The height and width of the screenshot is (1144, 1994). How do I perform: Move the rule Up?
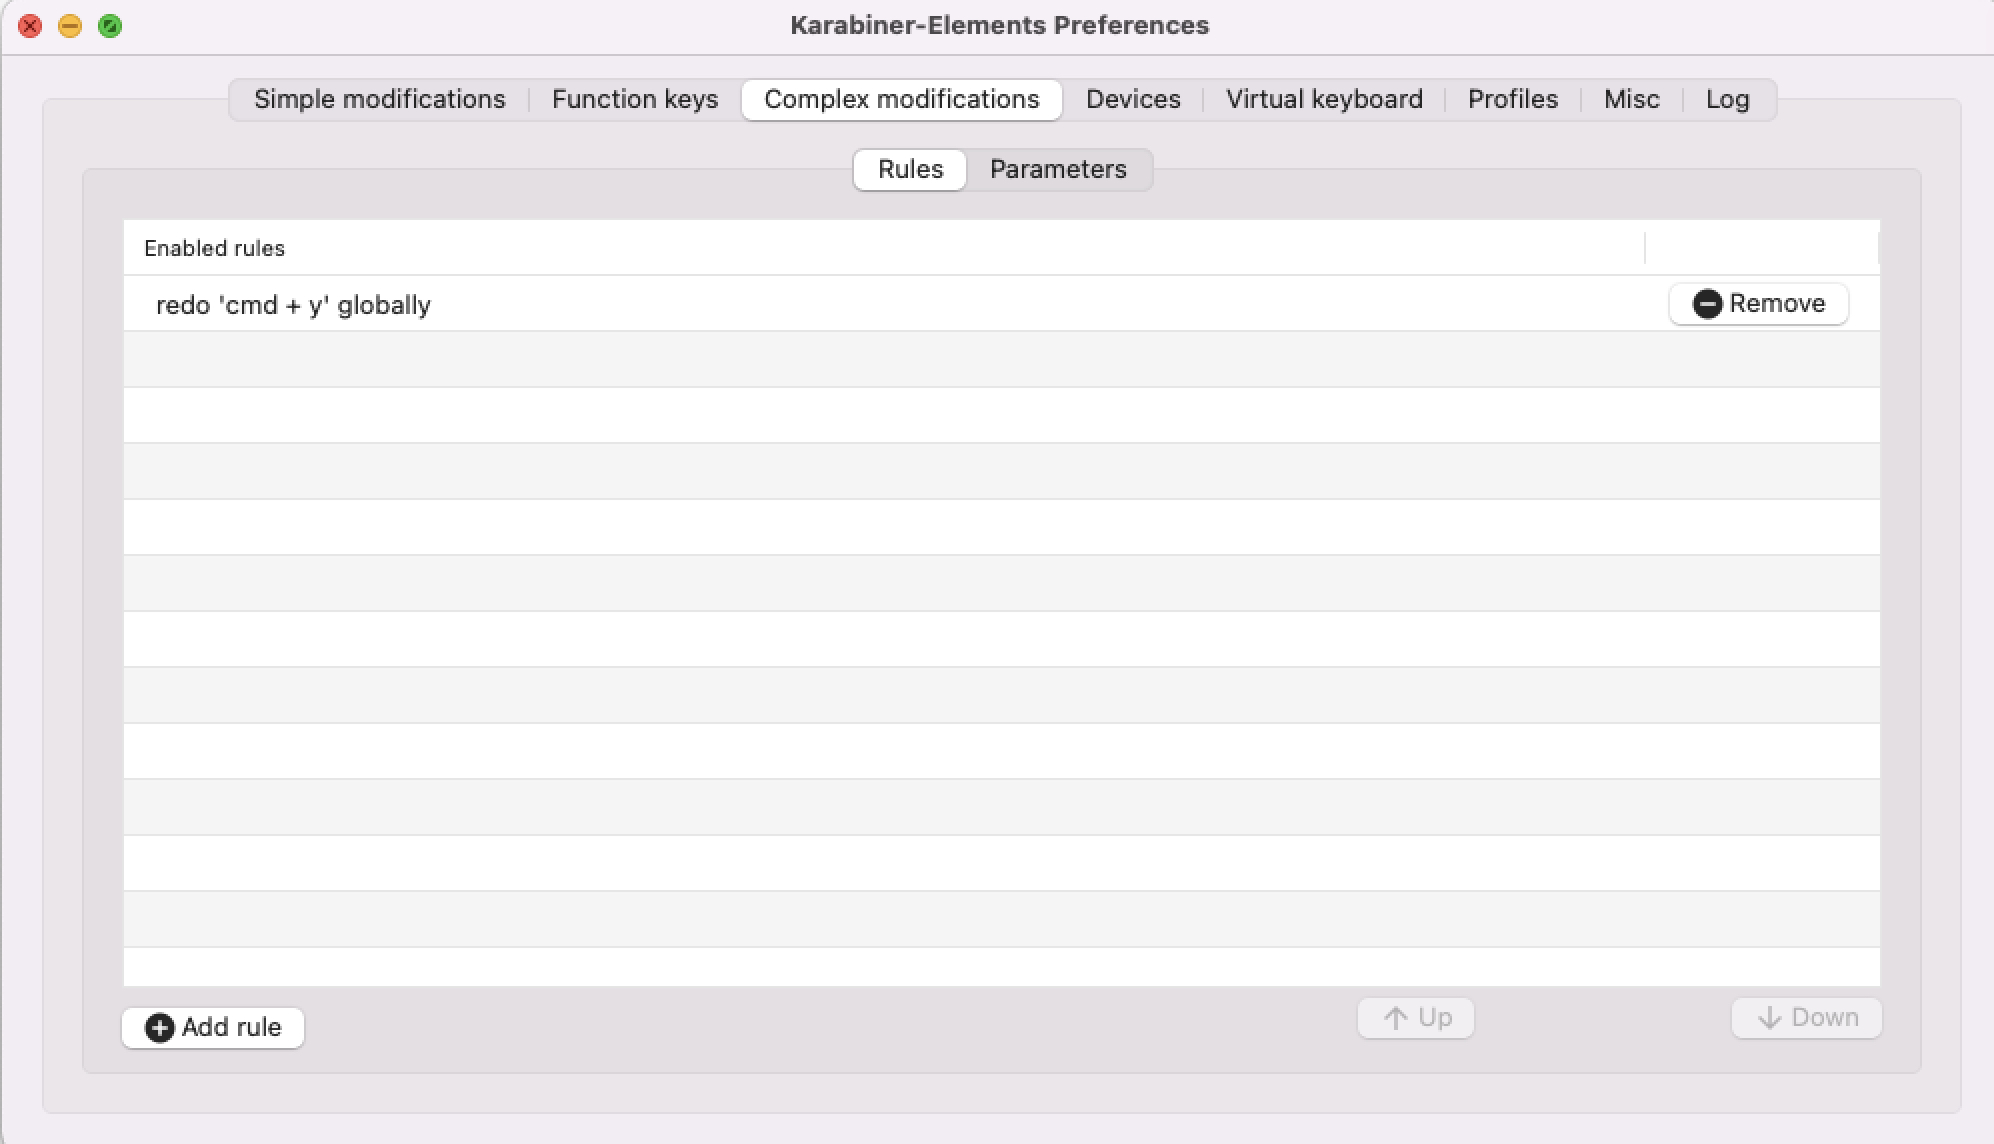tap(1416, 1018)
